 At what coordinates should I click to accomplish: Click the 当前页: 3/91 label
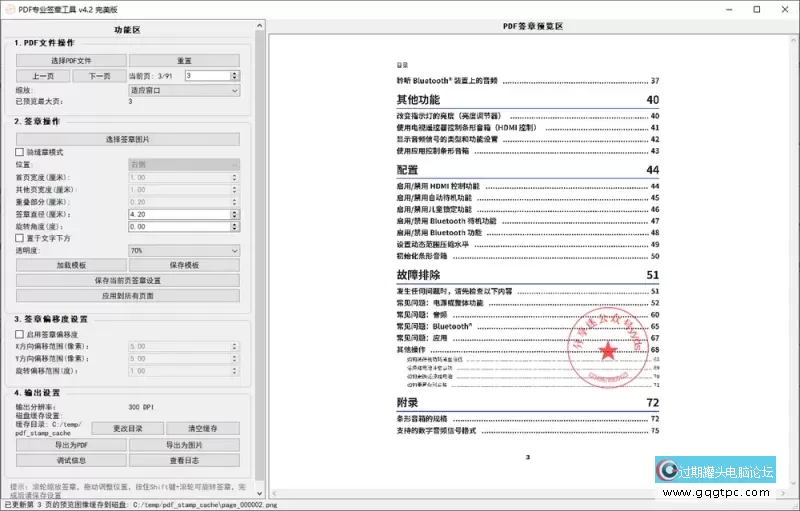(151, 76)
